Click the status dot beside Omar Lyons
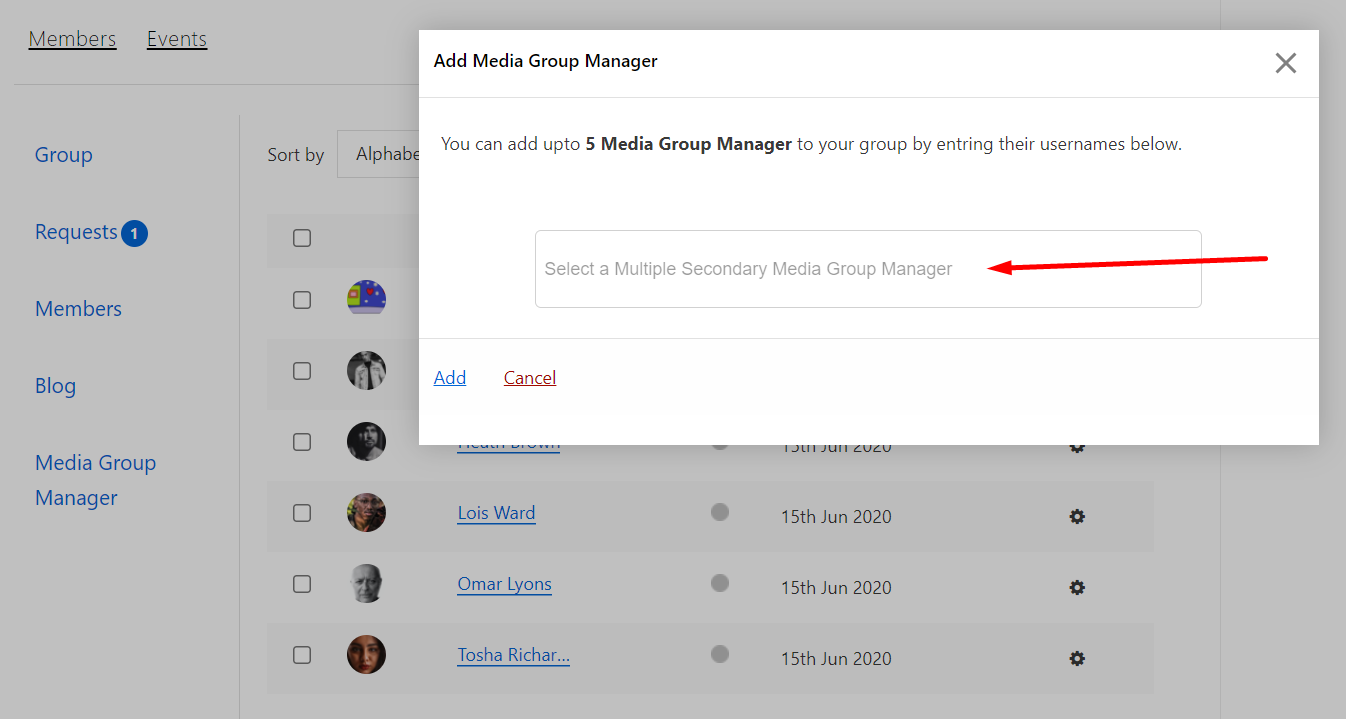The width and height of the screenshot is (1346, 719). [x=719, y=583]
